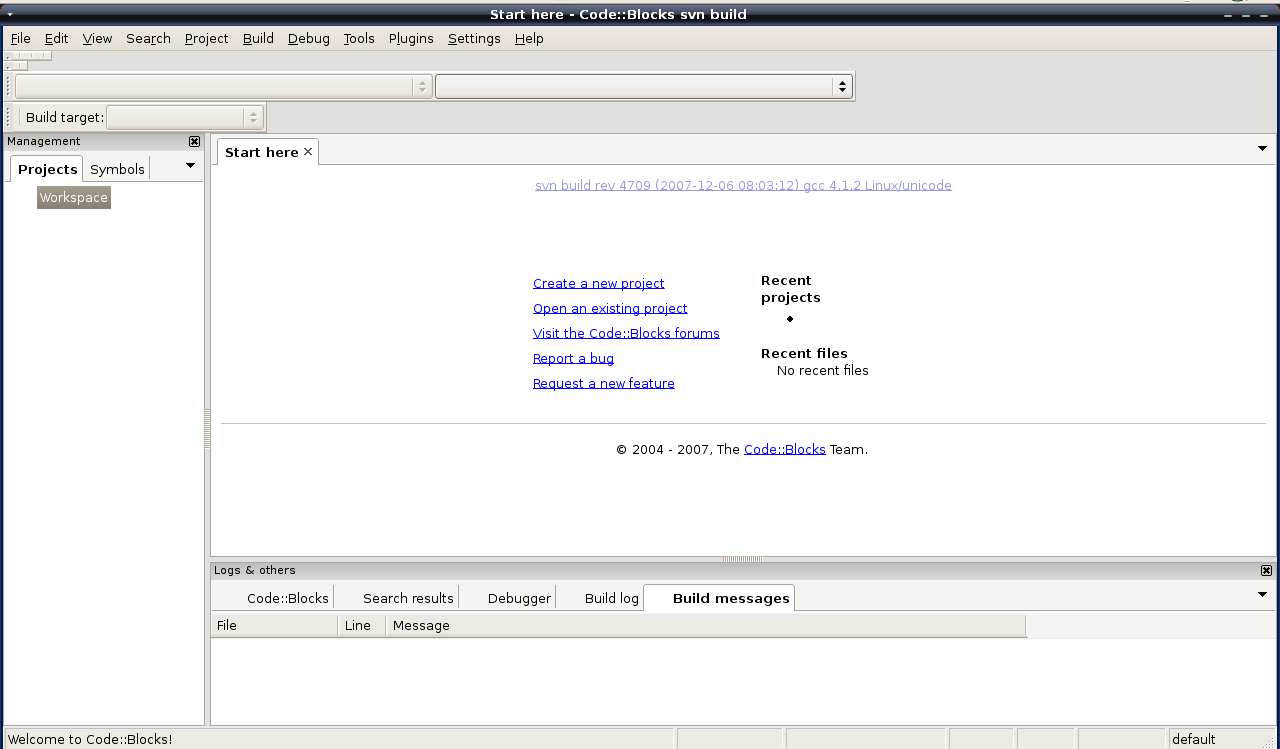The width and height of the screenshot is (1280, 749).
Task: Click Report a bug link
Action: click(573, 358)
